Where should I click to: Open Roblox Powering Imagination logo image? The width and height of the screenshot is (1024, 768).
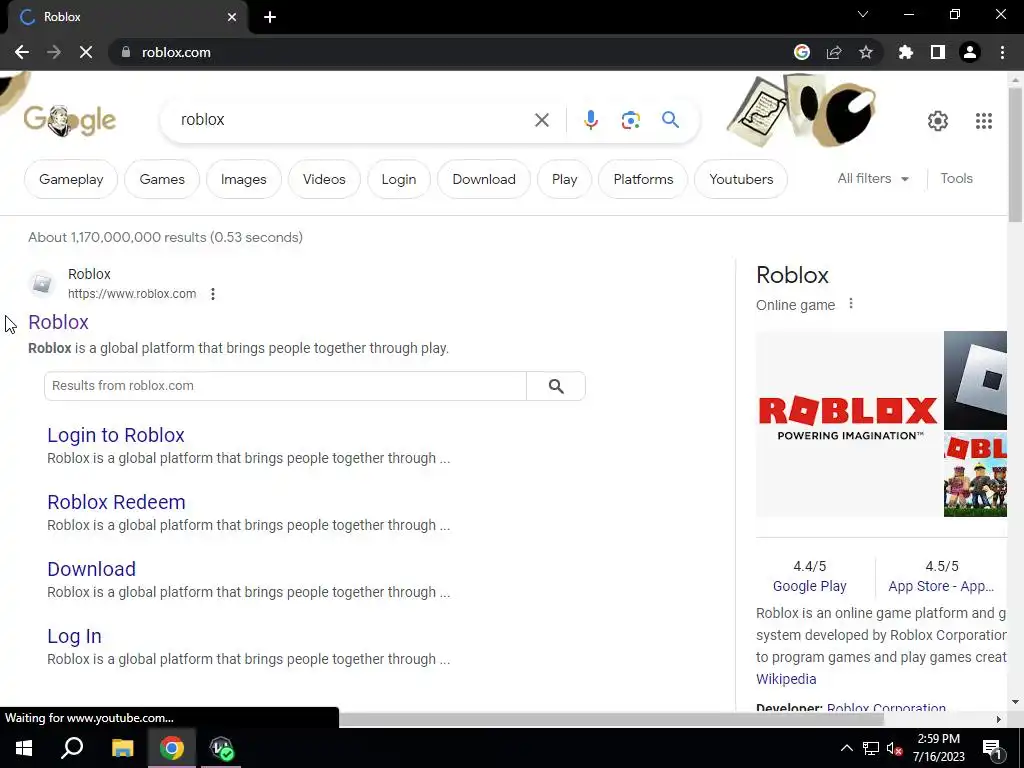coord(848,424)
